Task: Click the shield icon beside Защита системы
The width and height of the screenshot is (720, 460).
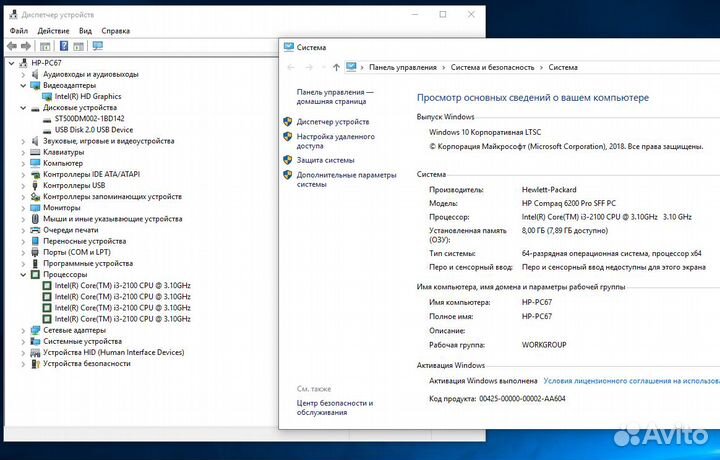Action: click(x=287, y=160)
